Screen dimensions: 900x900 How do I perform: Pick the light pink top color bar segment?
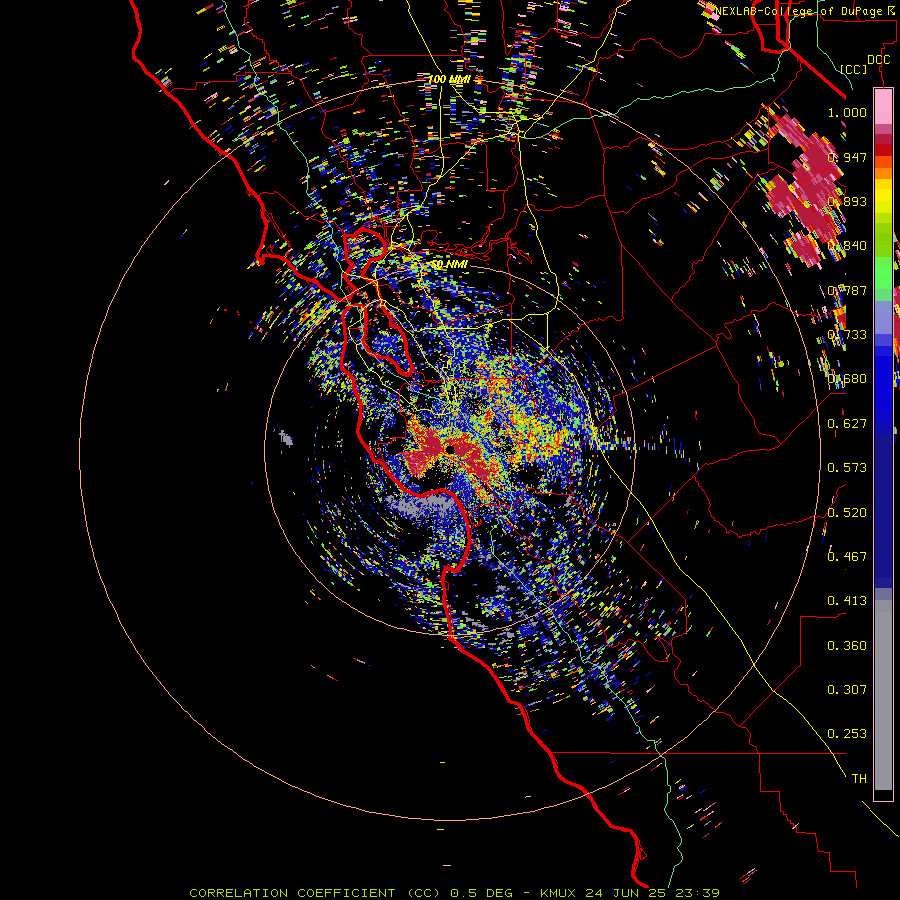(883, 106)
